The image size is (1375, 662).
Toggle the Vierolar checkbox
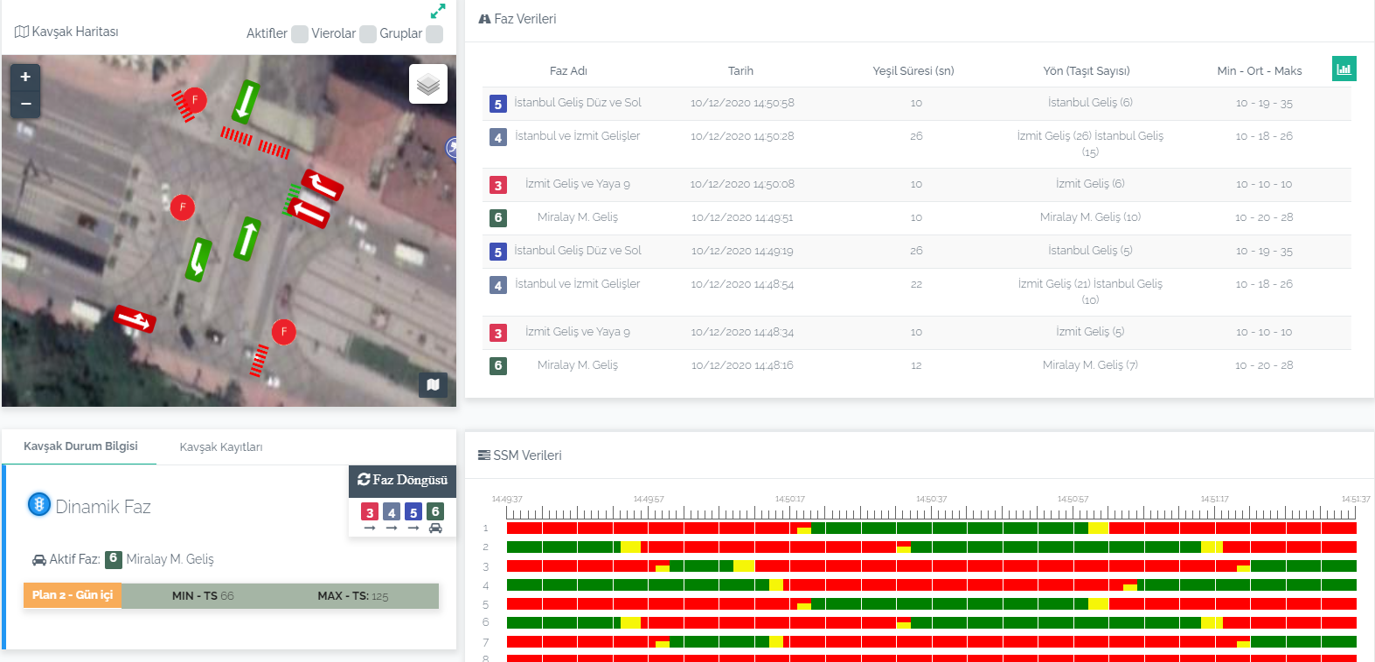tap(368, 34)
